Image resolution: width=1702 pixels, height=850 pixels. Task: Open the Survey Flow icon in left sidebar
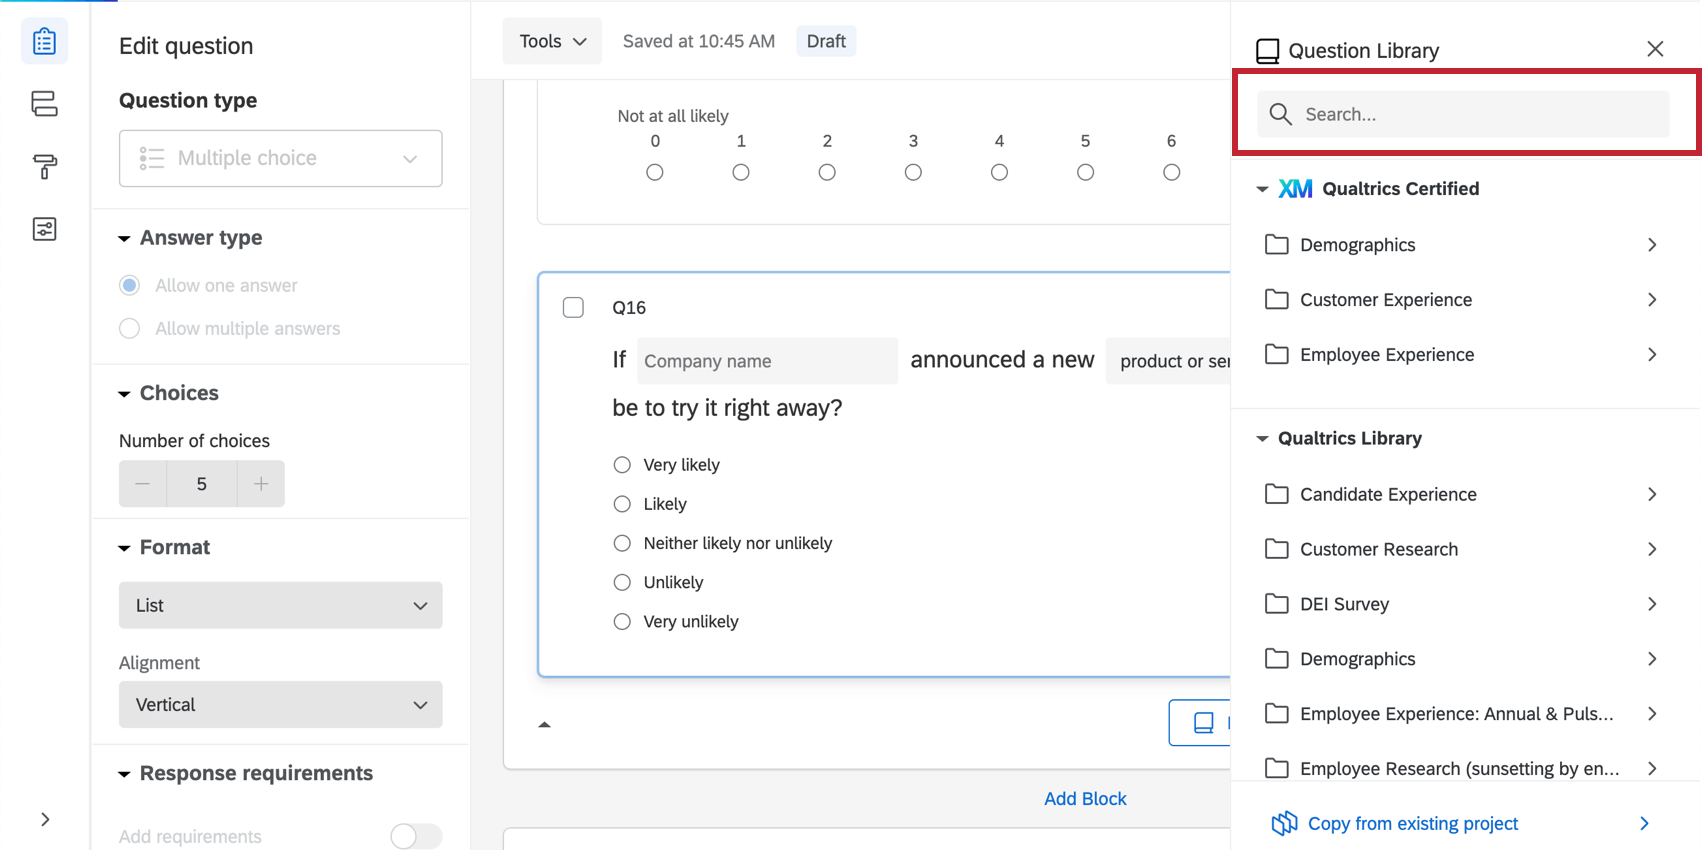[44, 103]
